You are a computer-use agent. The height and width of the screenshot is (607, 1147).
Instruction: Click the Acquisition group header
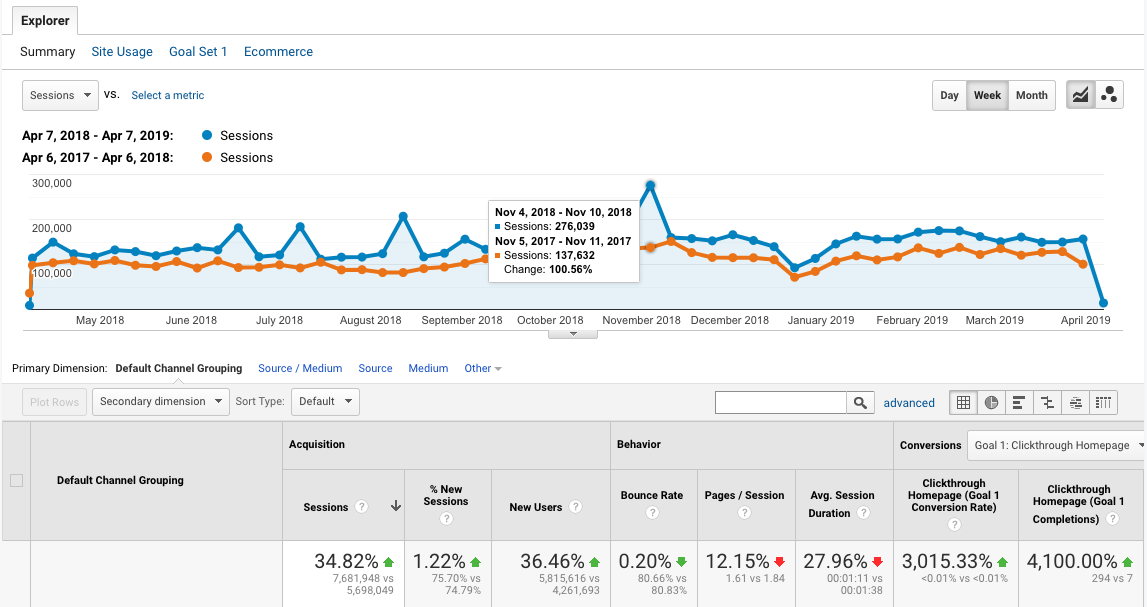[317, 445]
